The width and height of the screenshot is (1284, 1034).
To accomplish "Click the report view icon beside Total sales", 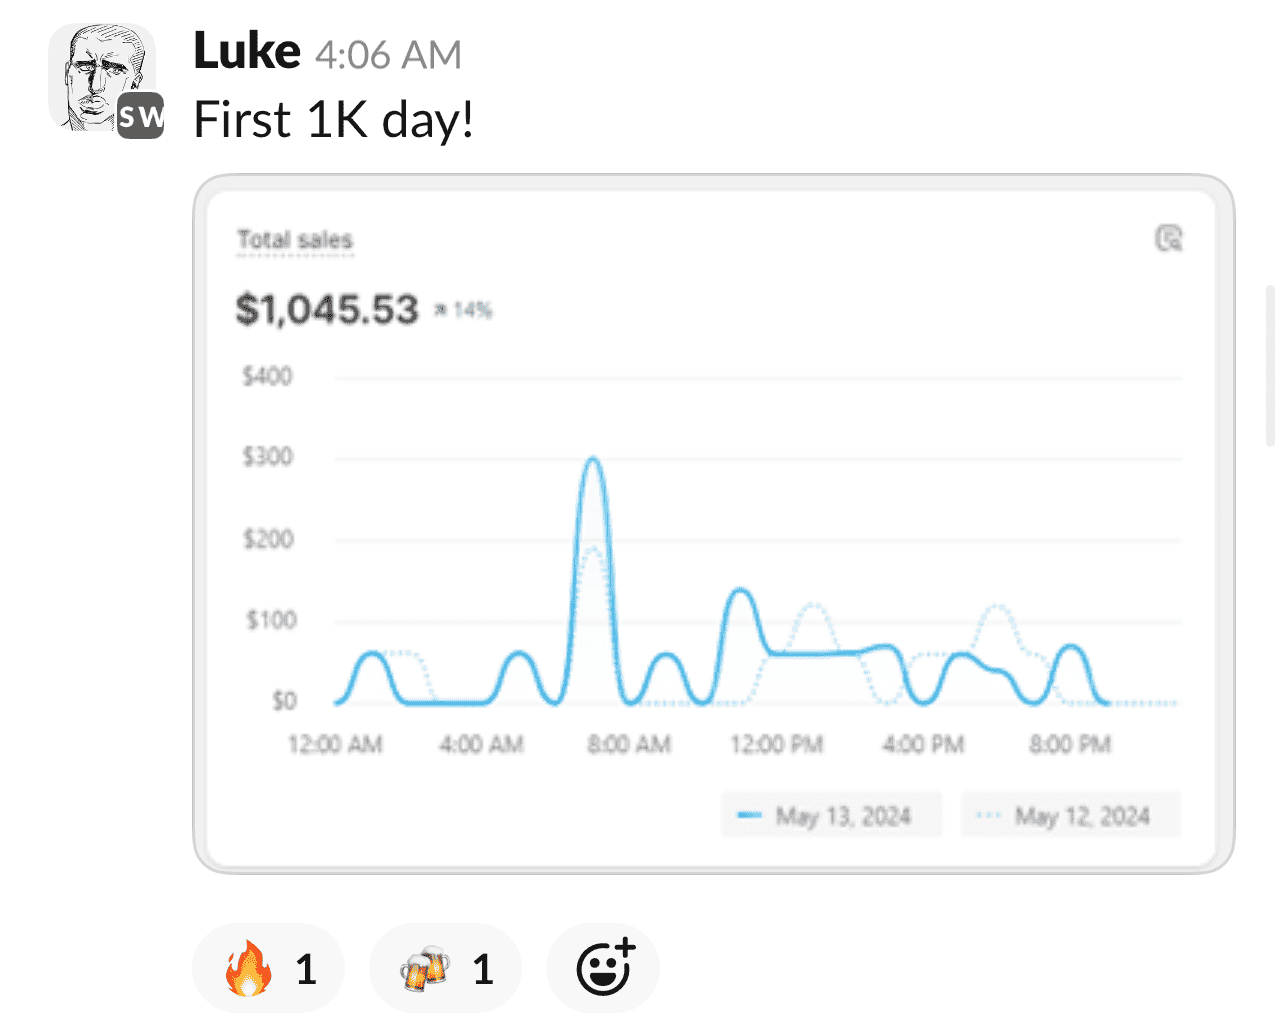I will point(1169,238).
